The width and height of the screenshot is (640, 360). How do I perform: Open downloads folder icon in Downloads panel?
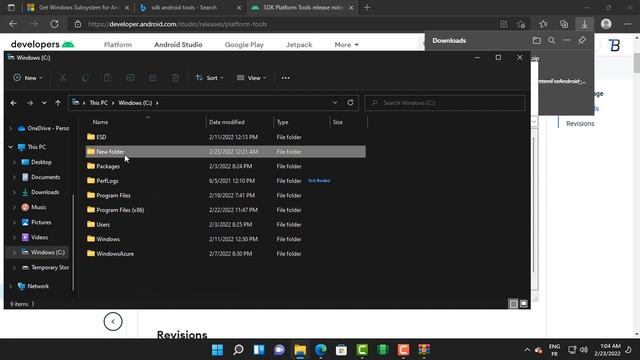pyautogui.click(x=537, y=40)
